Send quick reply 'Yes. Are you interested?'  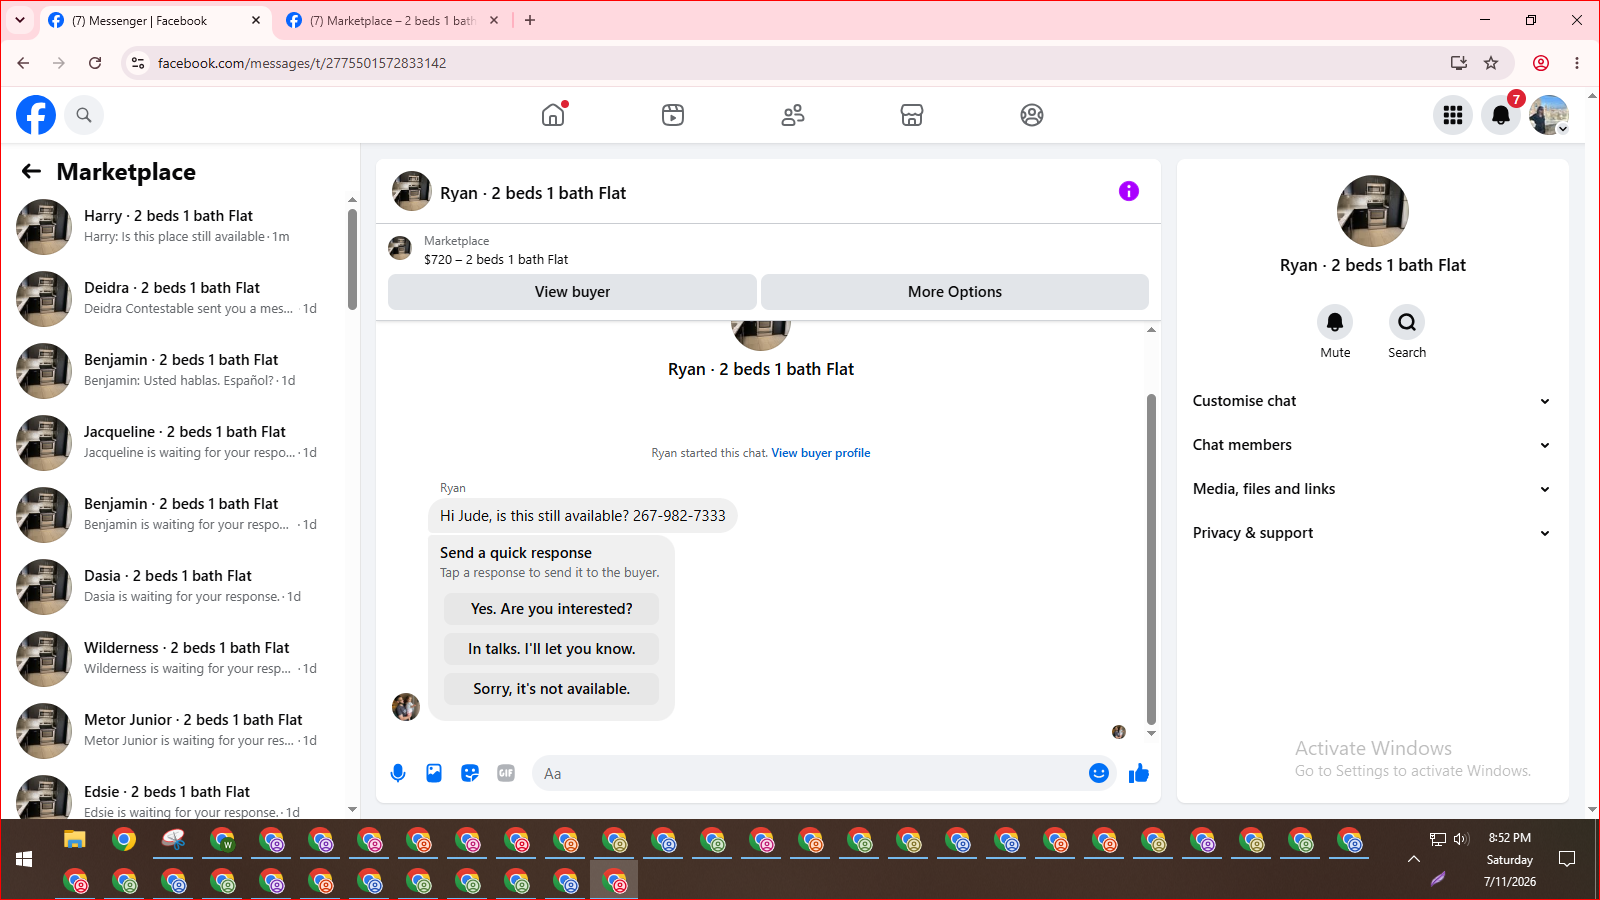click(x=552, y=609)
